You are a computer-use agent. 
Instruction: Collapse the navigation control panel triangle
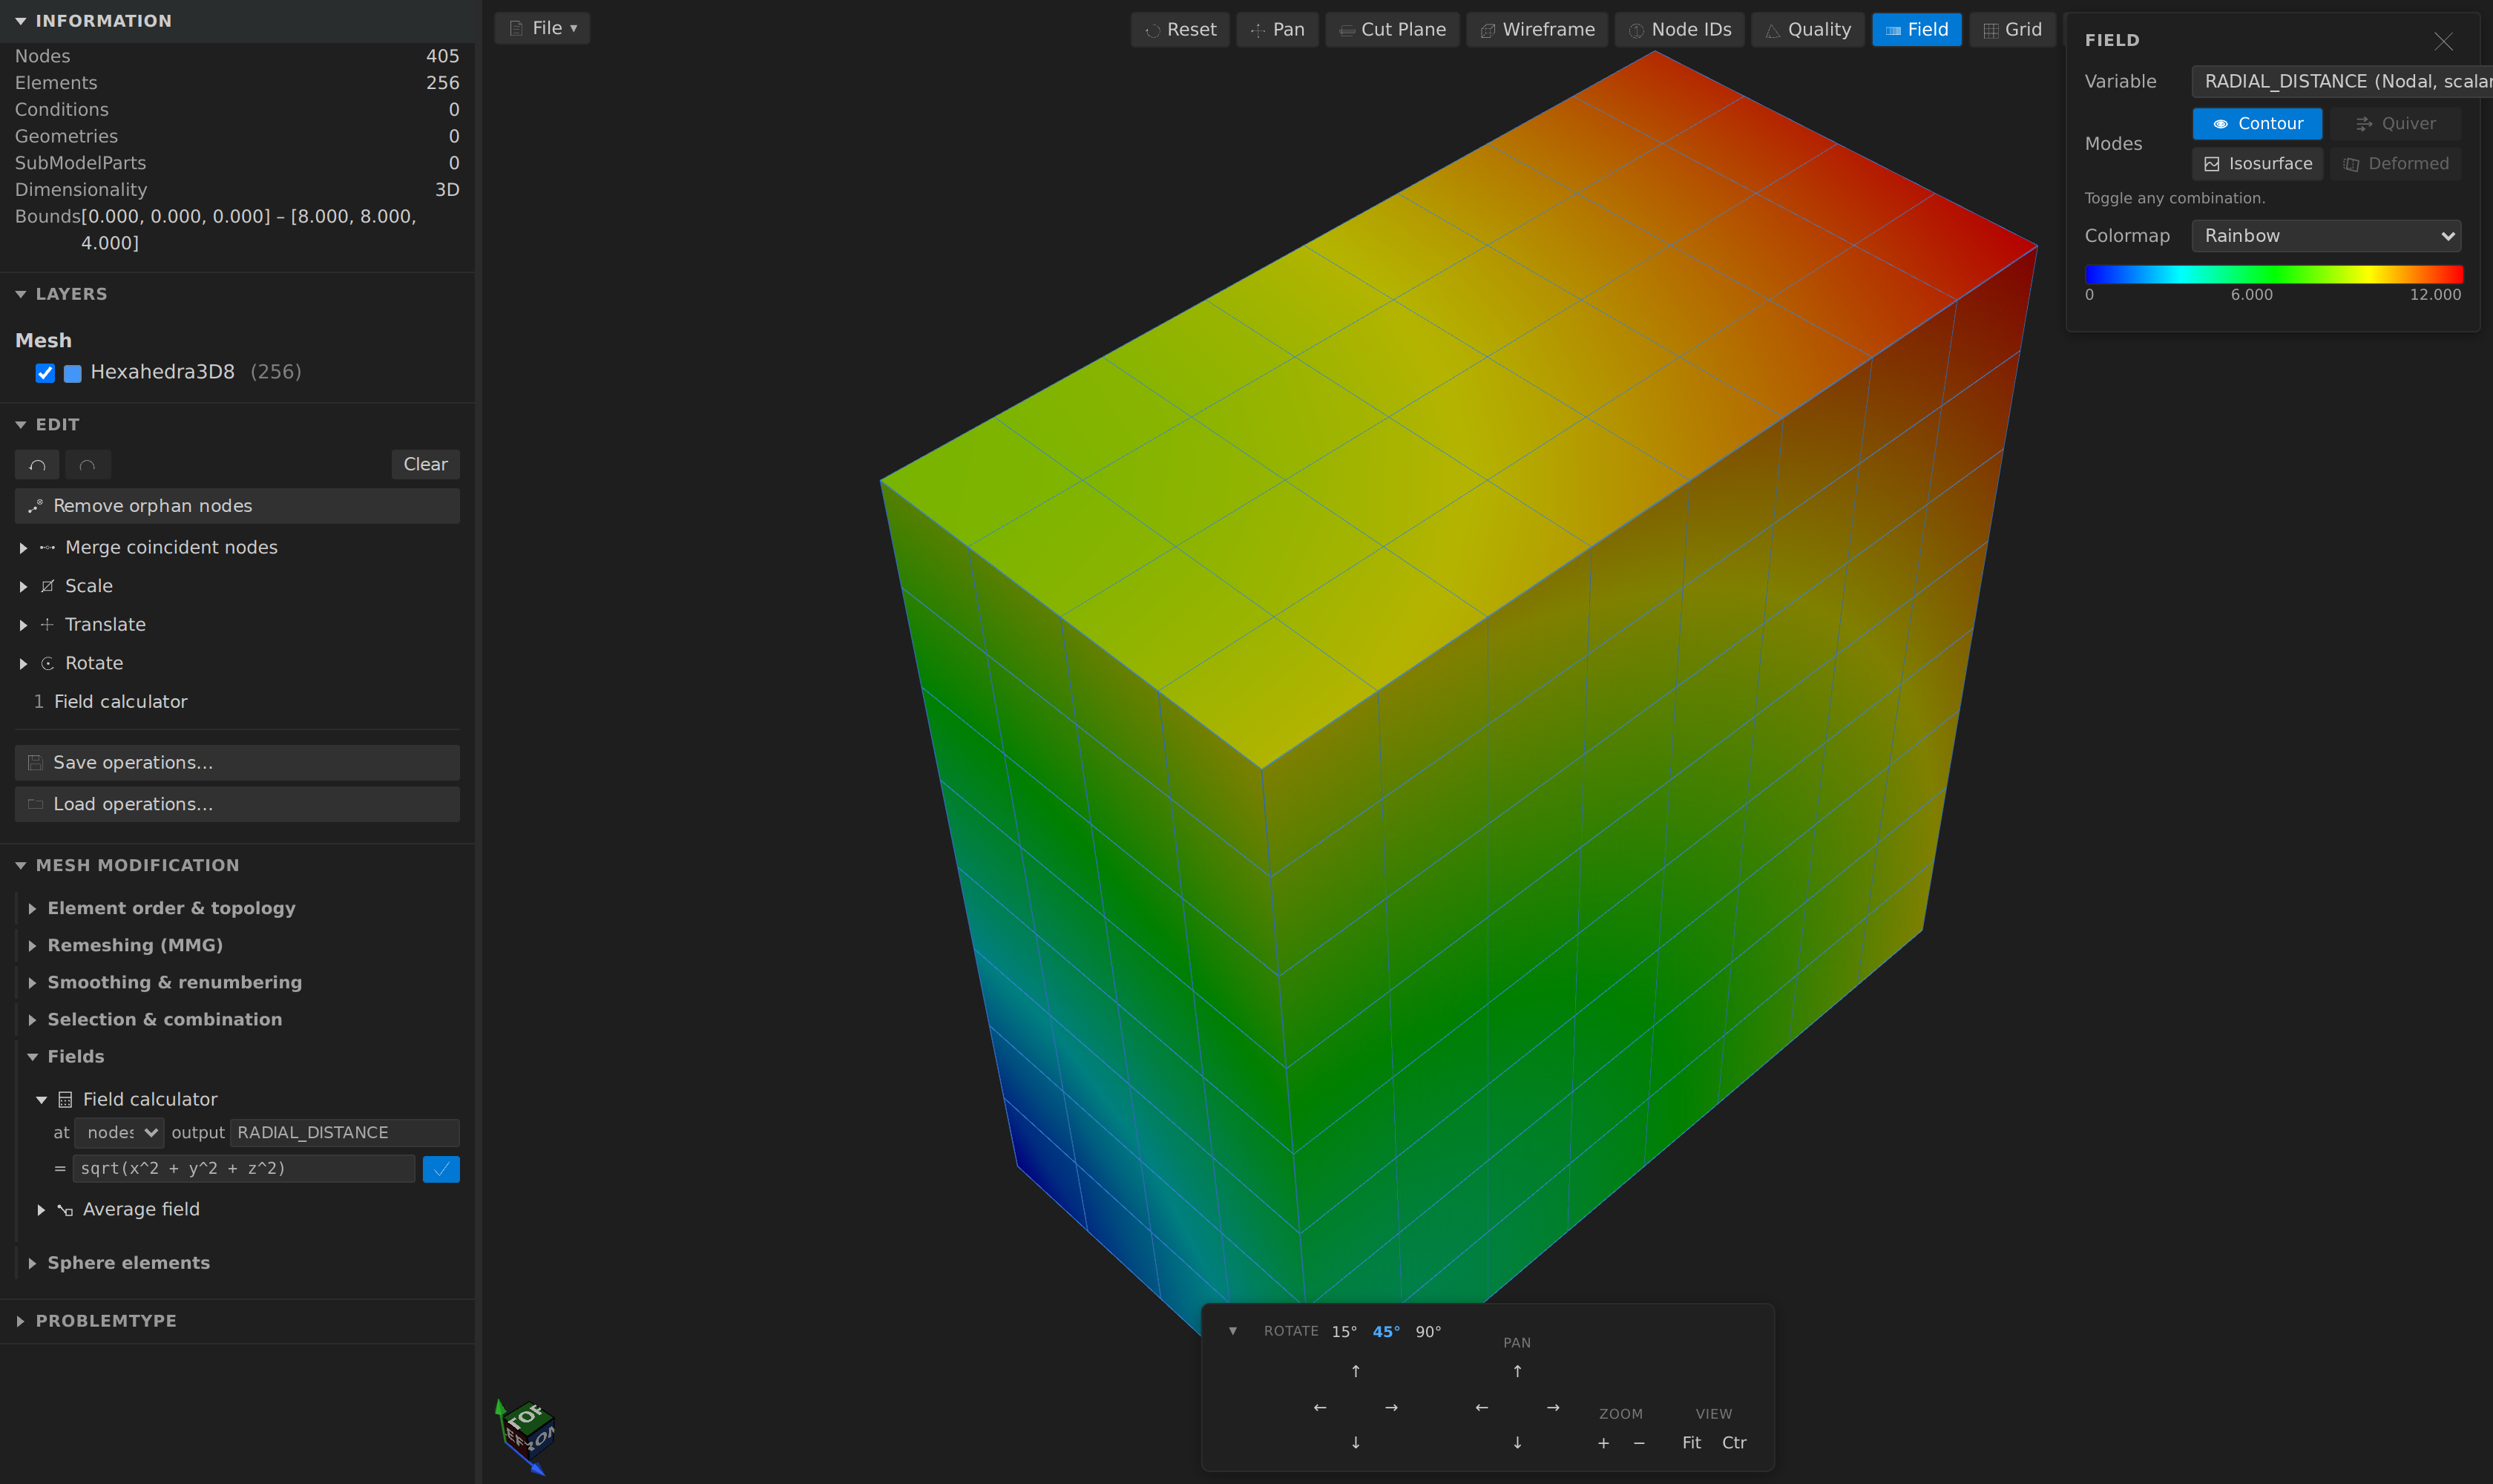tap(1232, 1331)
